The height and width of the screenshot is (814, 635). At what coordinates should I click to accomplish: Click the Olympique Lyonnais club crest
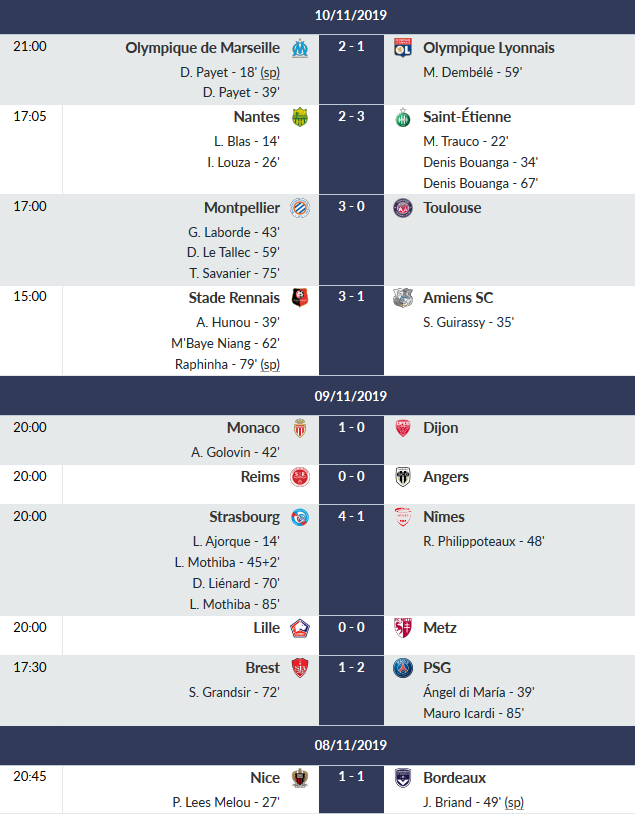[403, 48]
